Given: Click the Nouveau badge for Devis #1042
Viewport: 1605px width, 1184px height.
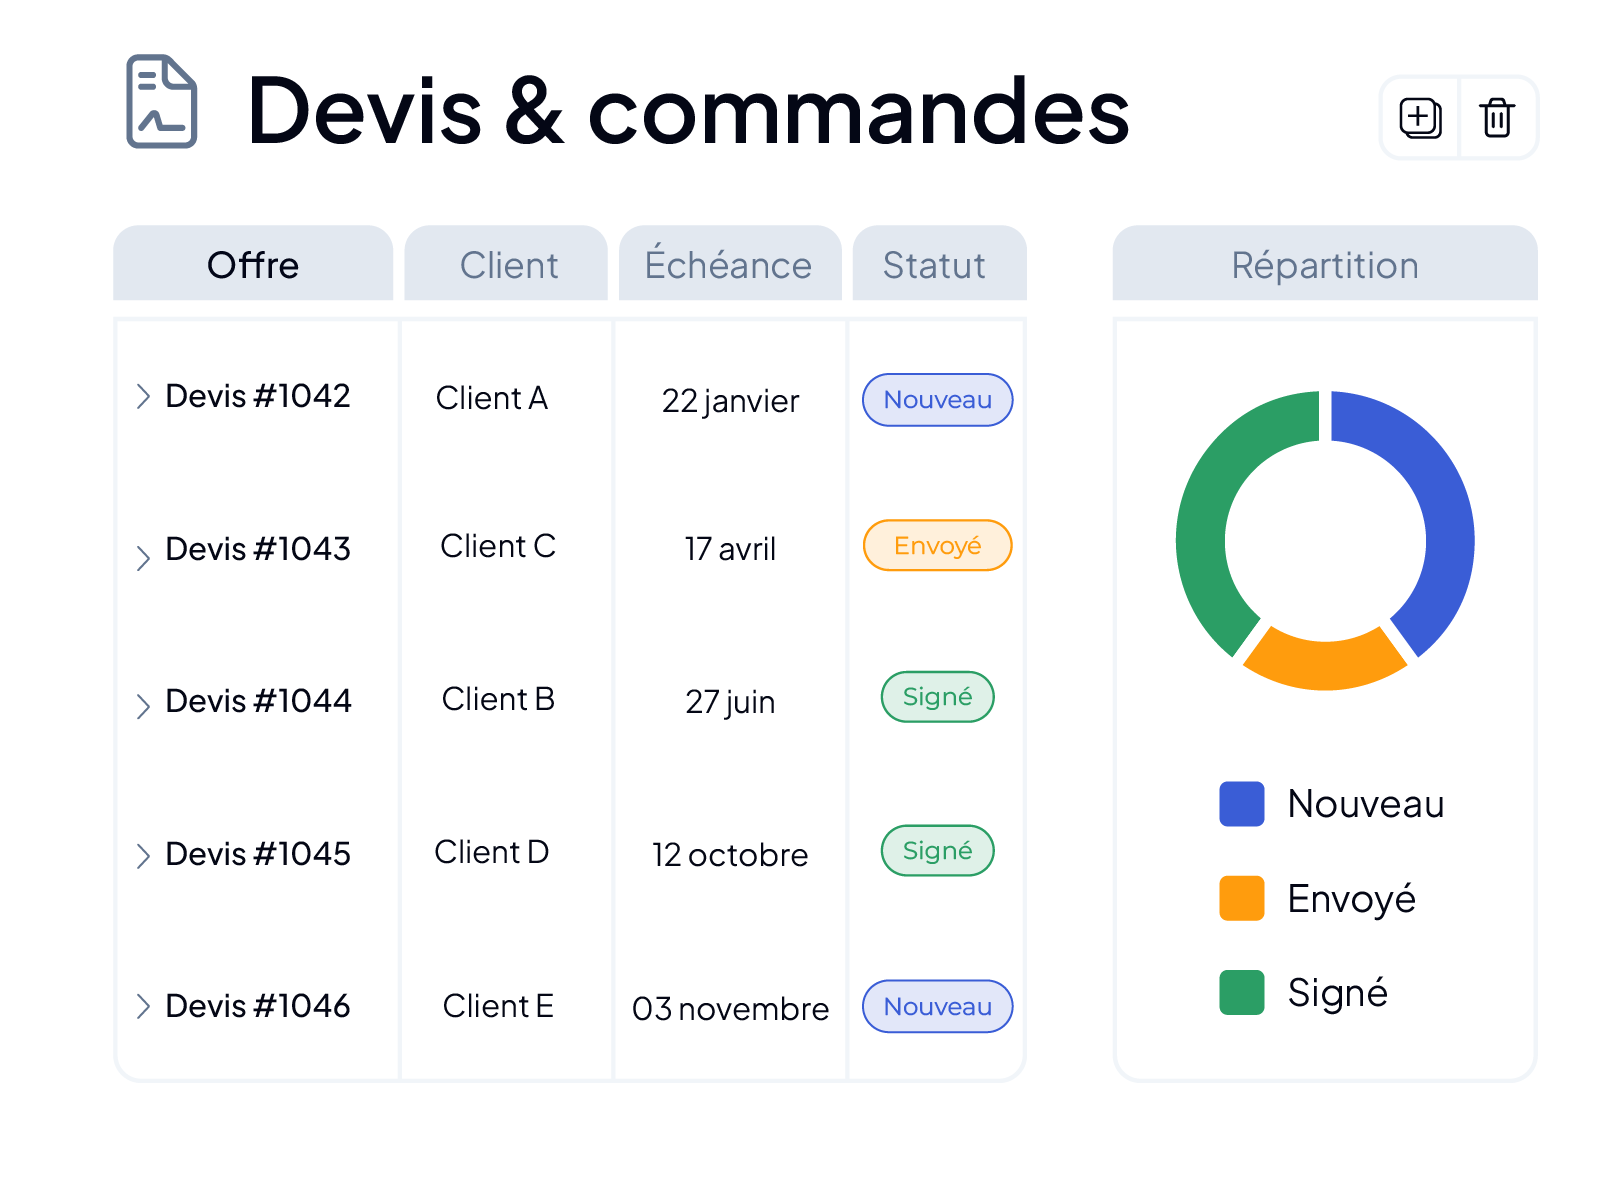Looking at the screenshot, I should click(938, 400).
